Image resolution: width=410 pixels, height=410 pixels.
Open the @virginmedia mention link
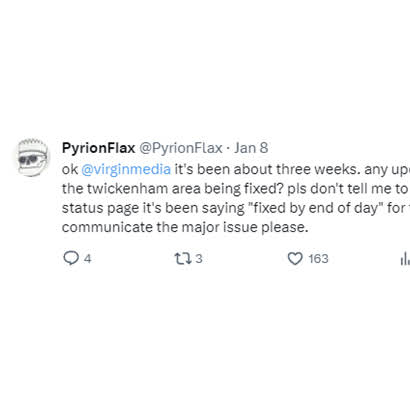click(x=126, y=169)
